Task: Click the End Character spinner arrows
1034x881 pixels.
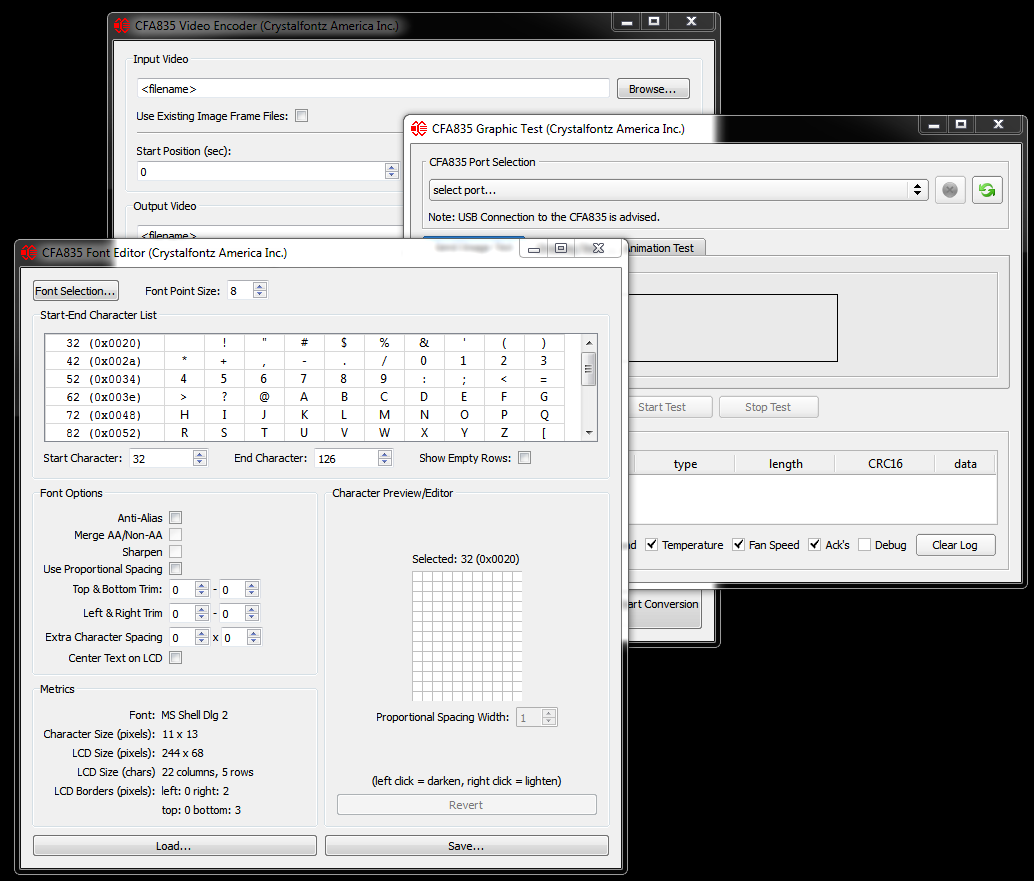Action: (x=385, y=458)
